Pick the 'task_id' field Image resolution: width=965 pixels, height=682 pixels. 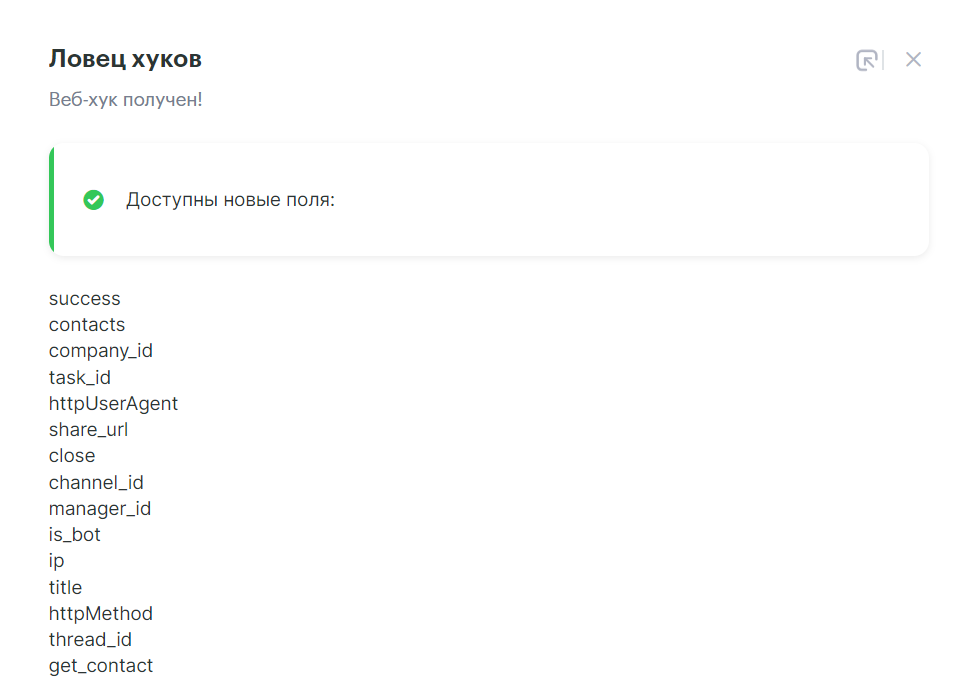(80, 378)
